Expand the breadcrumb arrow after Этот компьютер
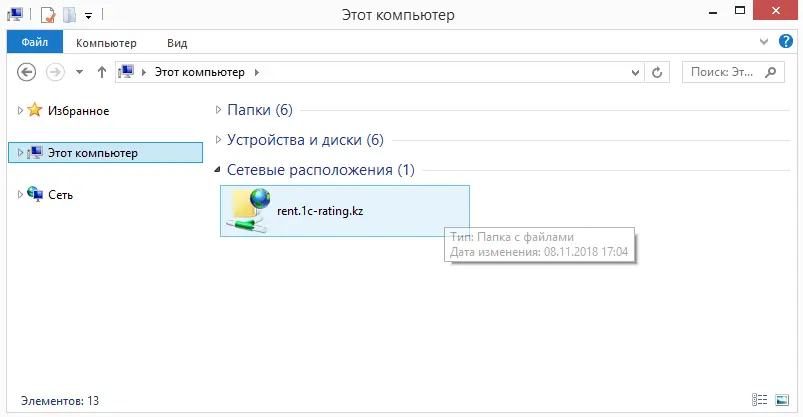This screenshot has width=803, height=417. 257,72
